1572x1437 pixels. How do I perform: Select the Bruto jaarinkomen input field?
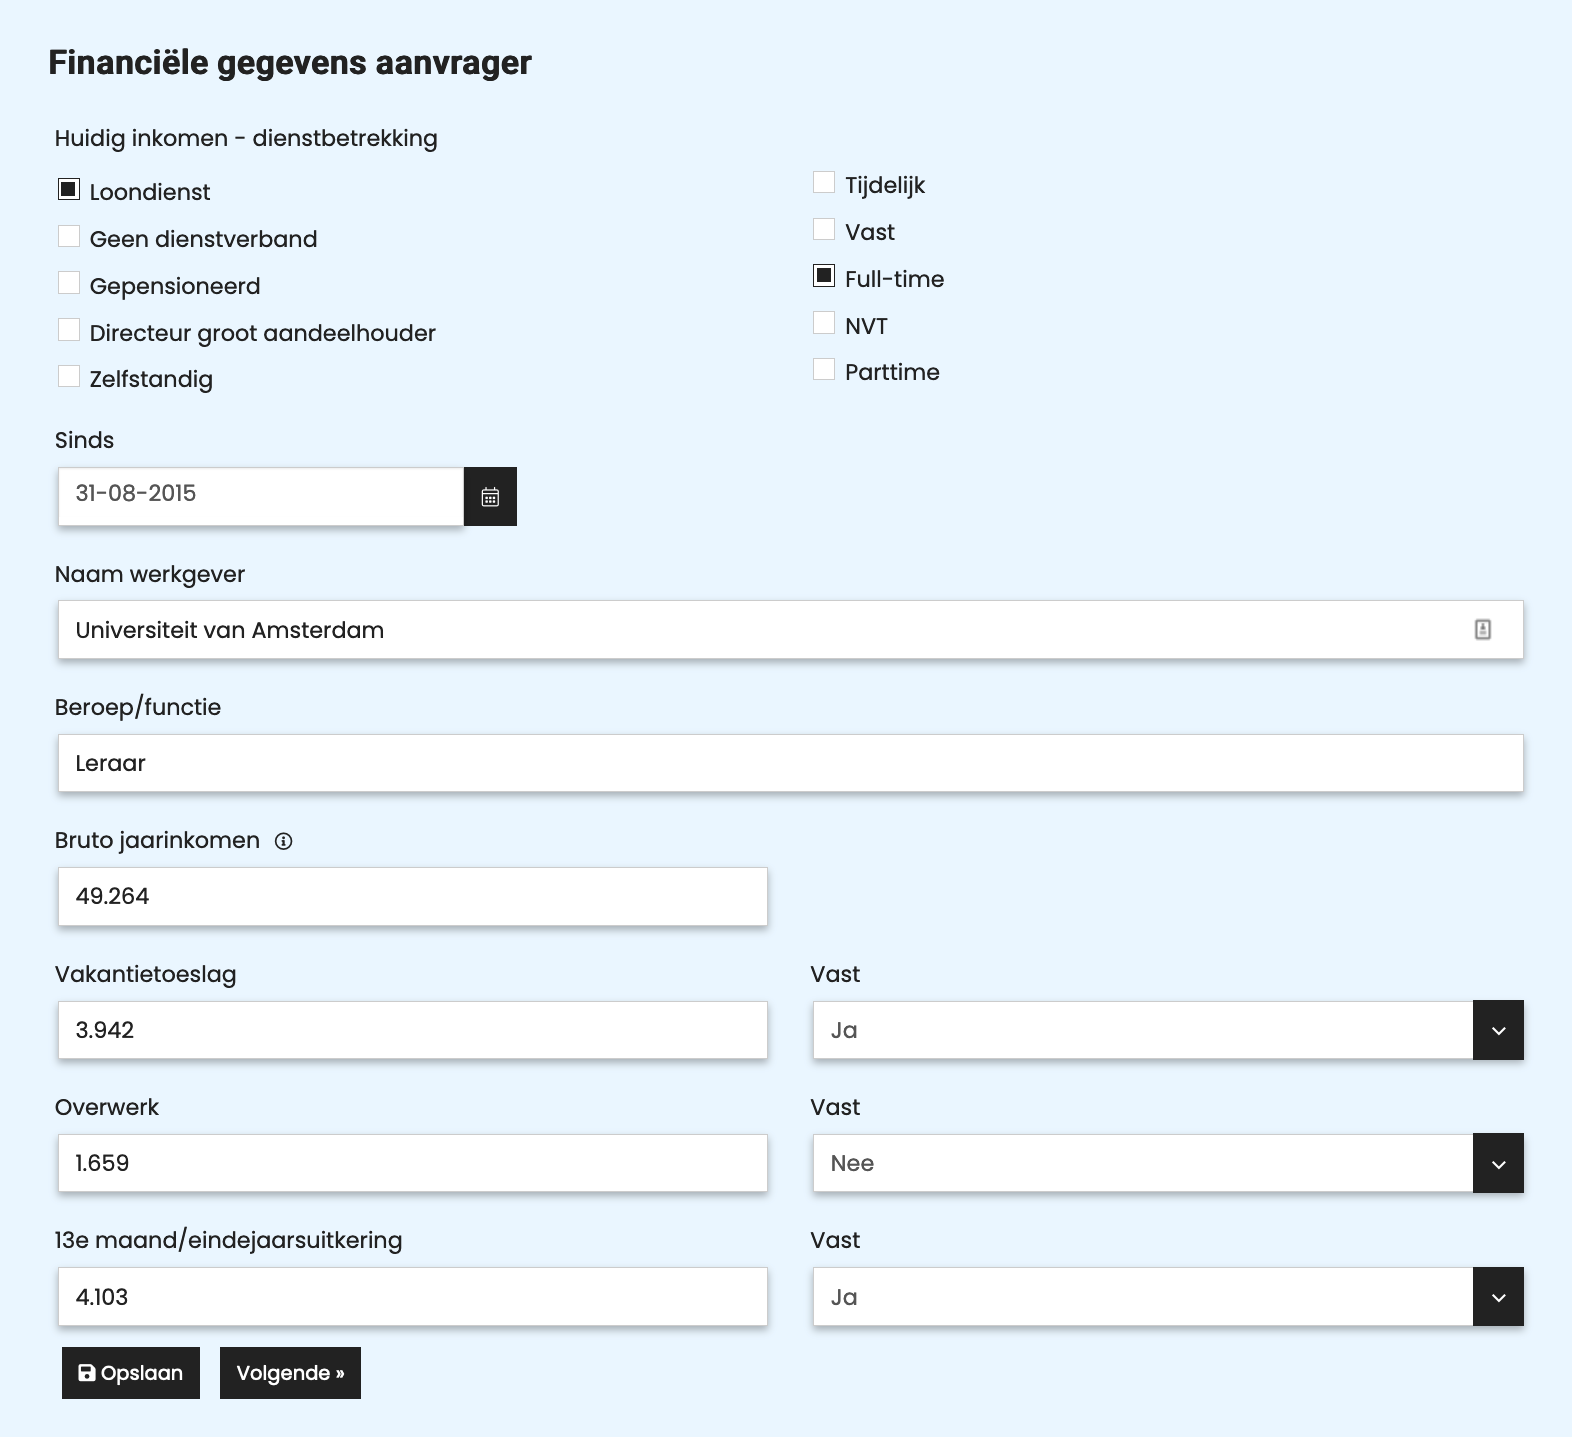[412, 896]
